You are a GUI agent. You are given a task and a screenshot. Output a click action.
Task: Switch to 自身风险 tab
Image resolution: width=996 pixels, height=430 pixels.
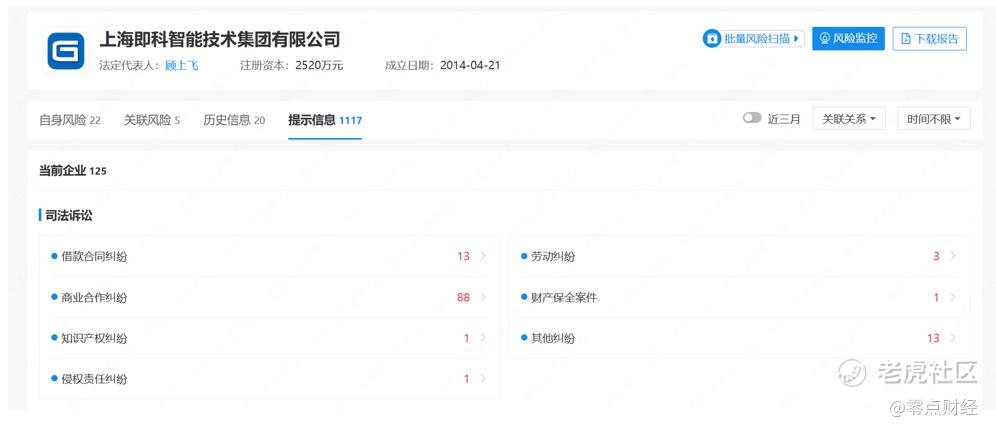pos(70,120)
